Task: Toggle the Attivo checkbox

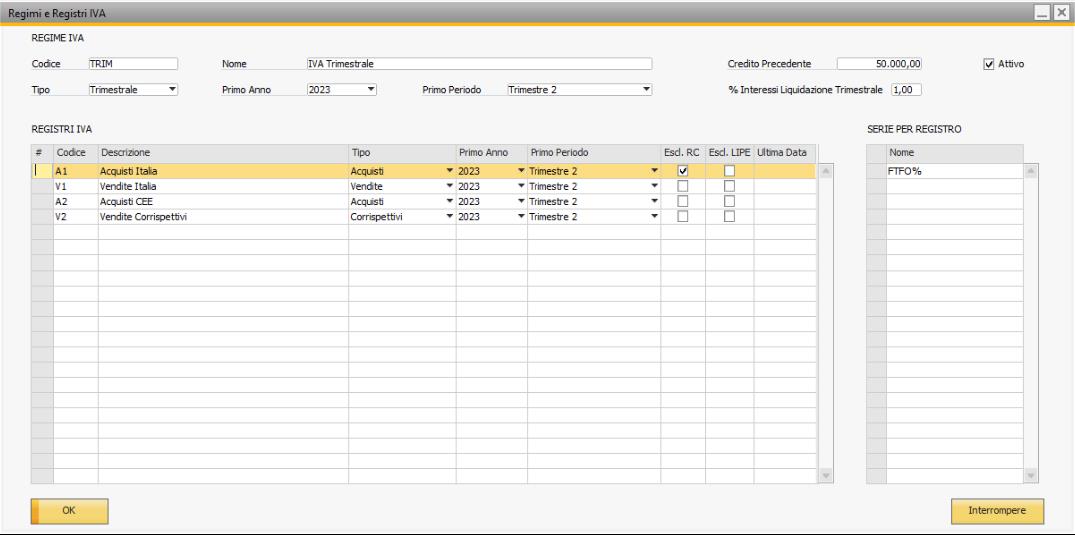Action: tap(989, 64)
